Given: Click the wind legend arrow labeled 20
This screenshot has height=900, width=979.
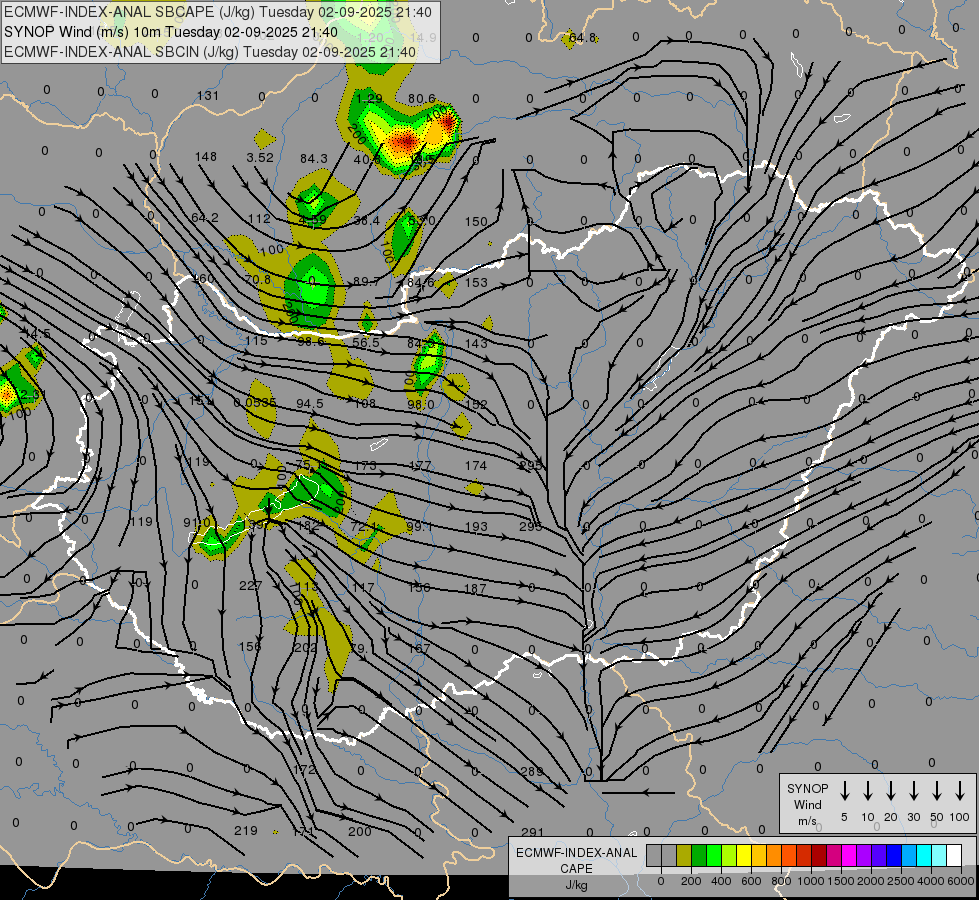Looking at the screenshot, I should click(891, 791).
